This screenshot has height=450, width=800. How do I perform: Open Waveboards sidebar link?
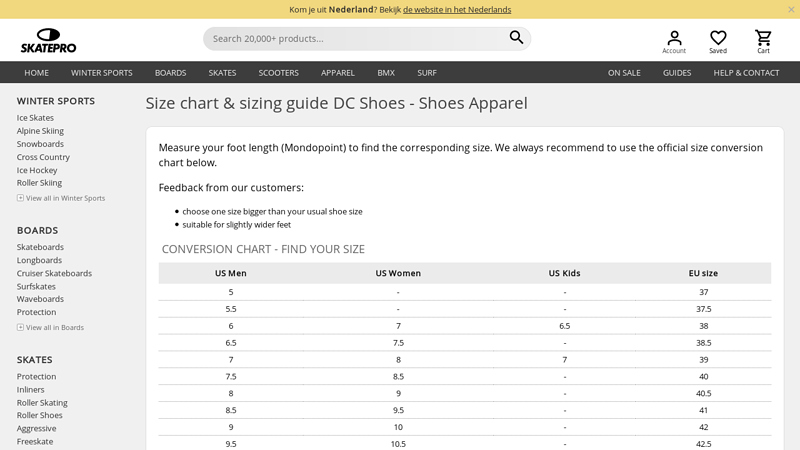pos(40,299)
